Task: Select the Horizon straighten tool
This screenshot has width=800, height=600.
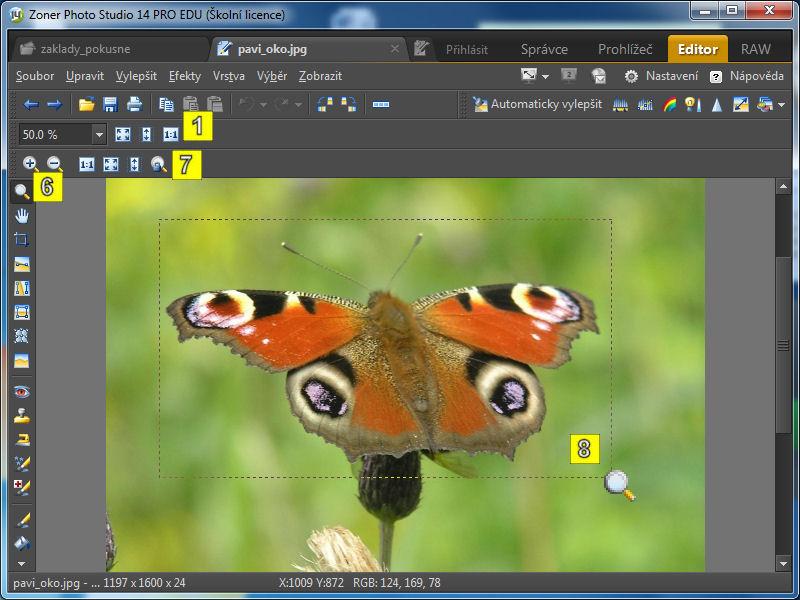Action: tap(21, 264)
